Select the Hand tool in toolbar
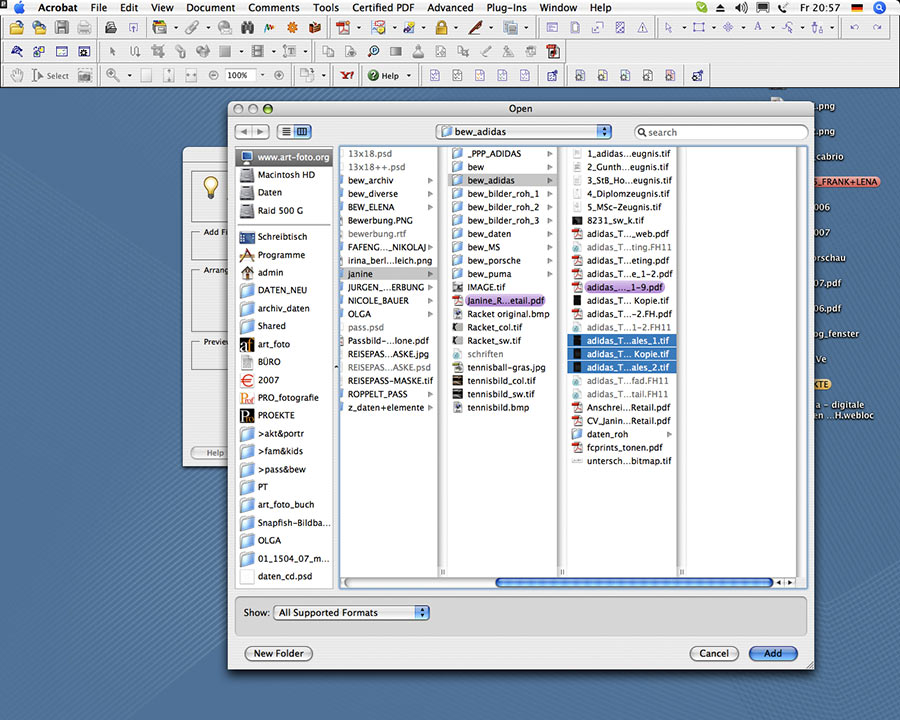This screenshot has width=900, height=720. click(x=17, y=75)
